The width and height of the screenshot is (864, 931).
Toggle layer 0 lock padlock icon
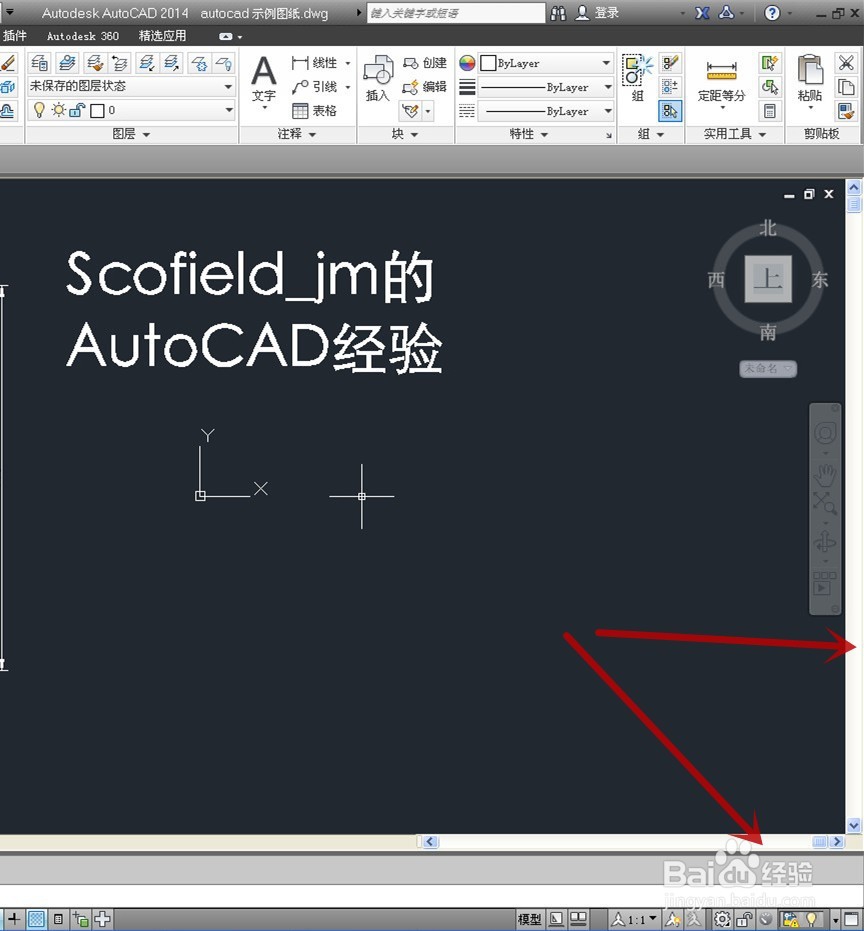[77, 110]
